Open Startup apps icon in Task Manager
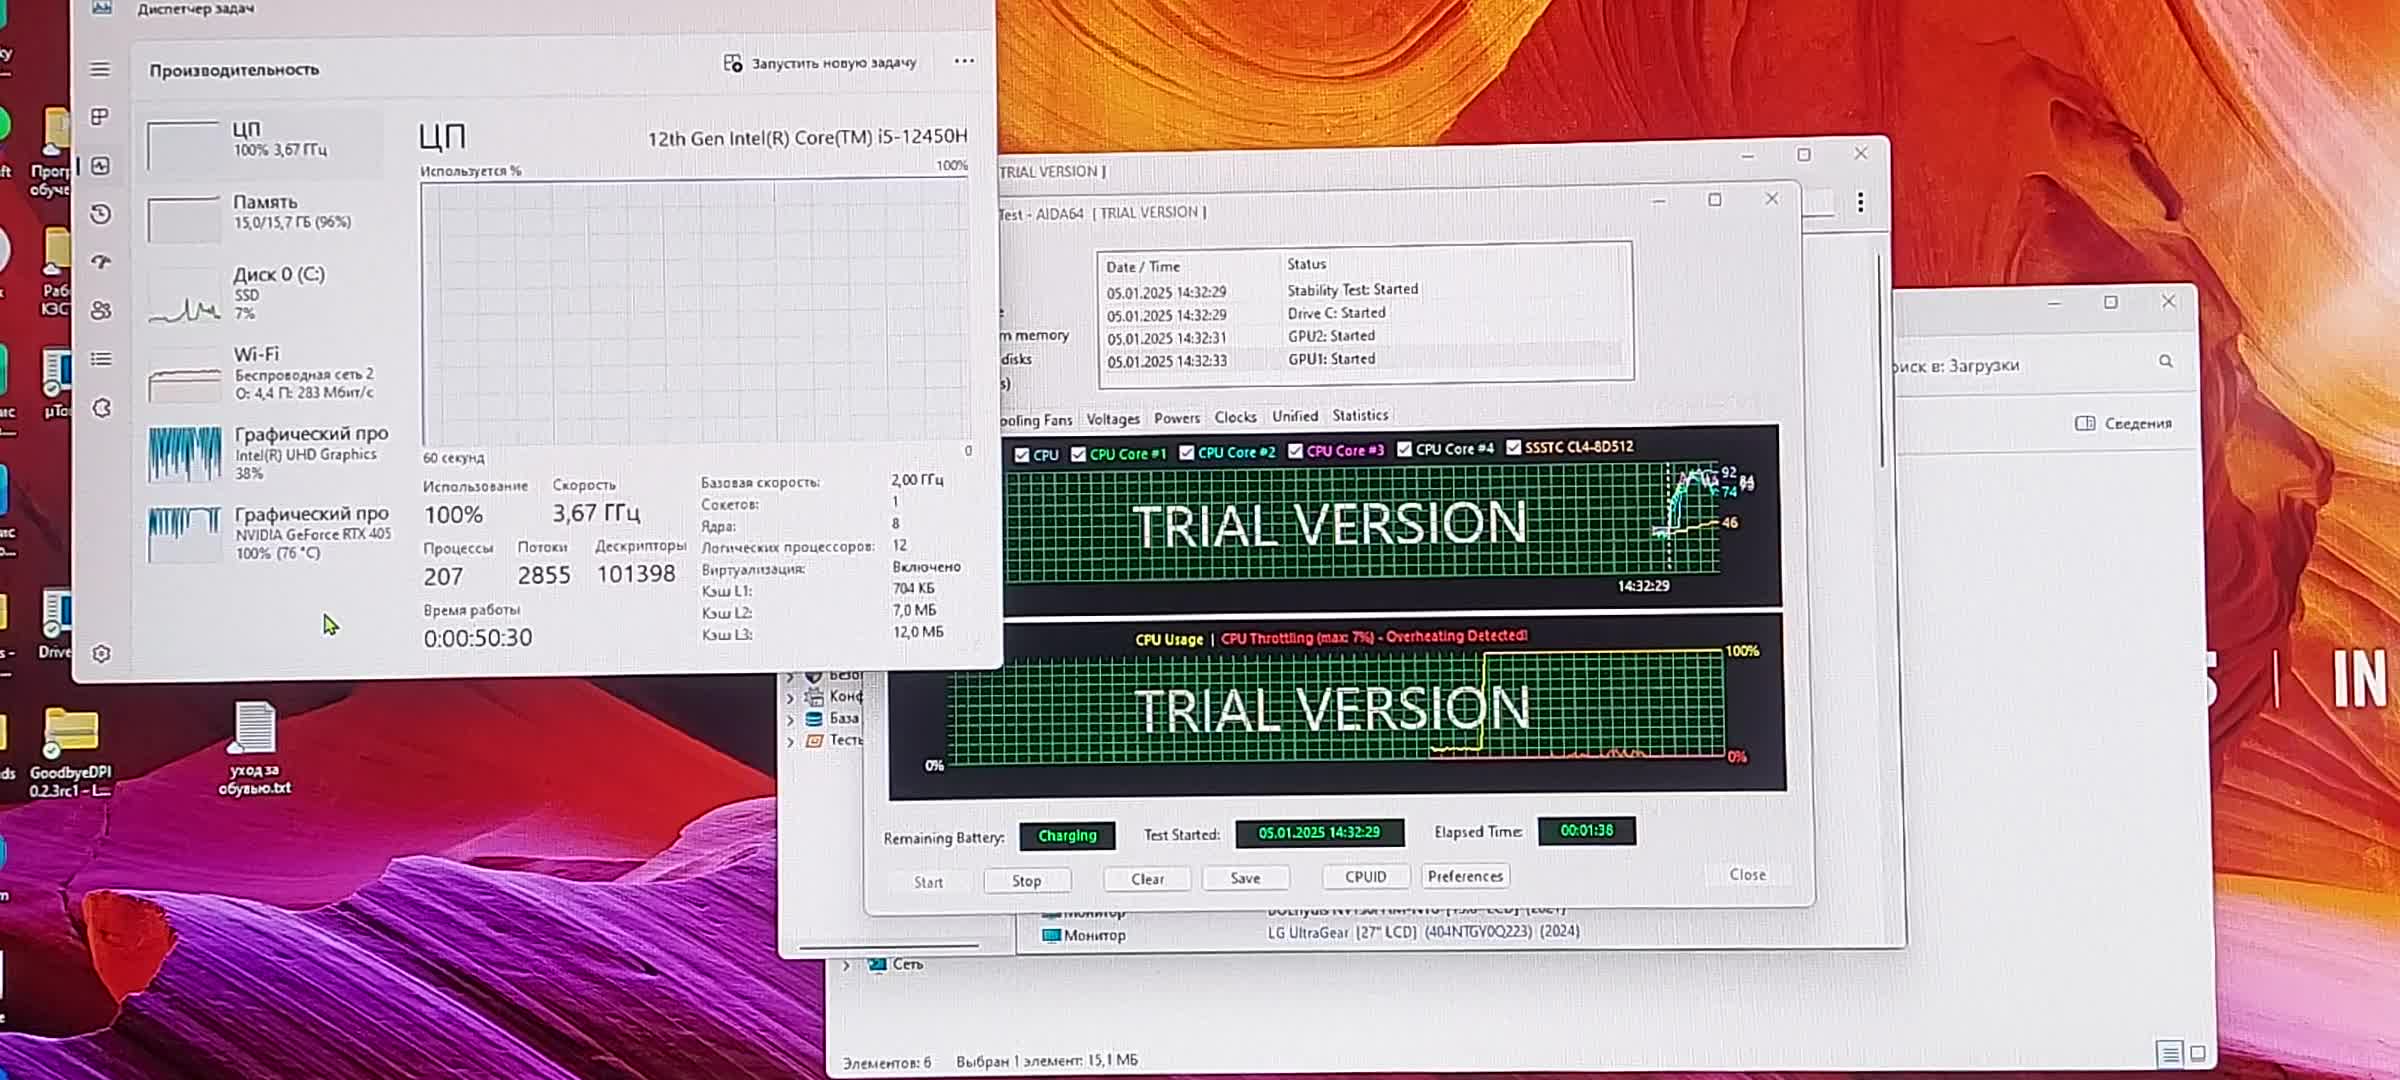Image resolution: width=2400 pixels, height=1080 pixels. [x=101, y=262]
